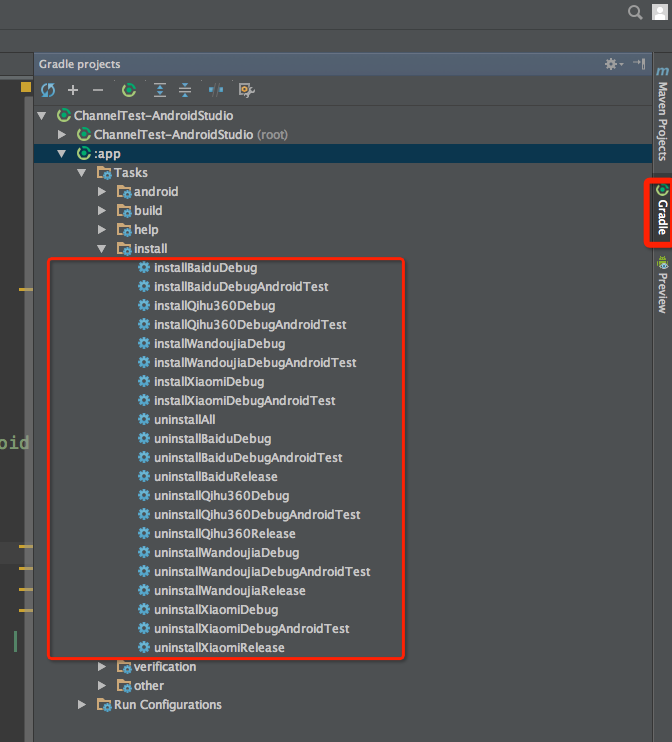Image resolution: width=672 pixels, height=742 pixels.
Task: Select uninstallWandoujiaRelease task
Action: [x=230, y=591]
